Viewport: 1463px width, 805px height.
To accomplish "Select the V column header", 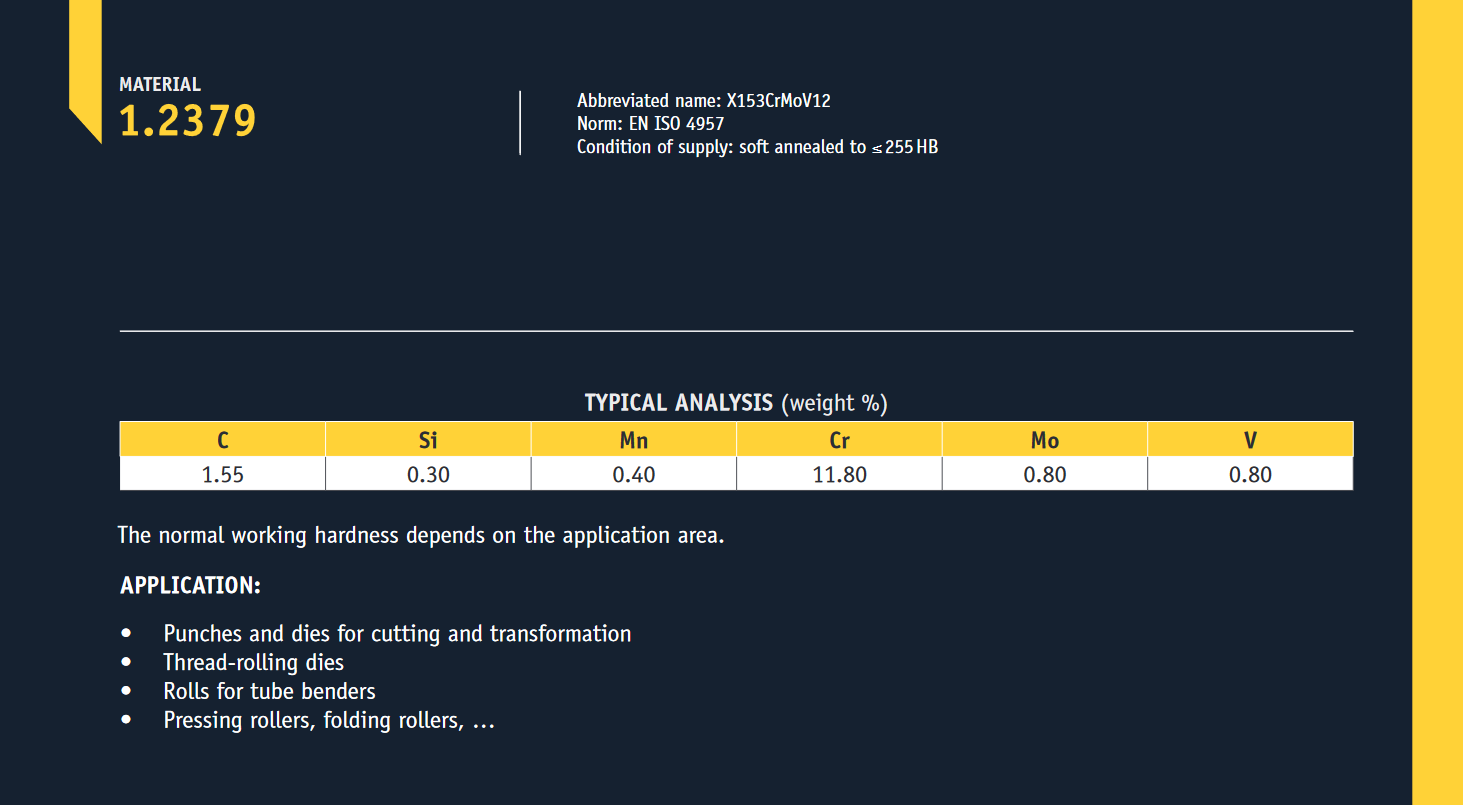I will pos(1250,440).
